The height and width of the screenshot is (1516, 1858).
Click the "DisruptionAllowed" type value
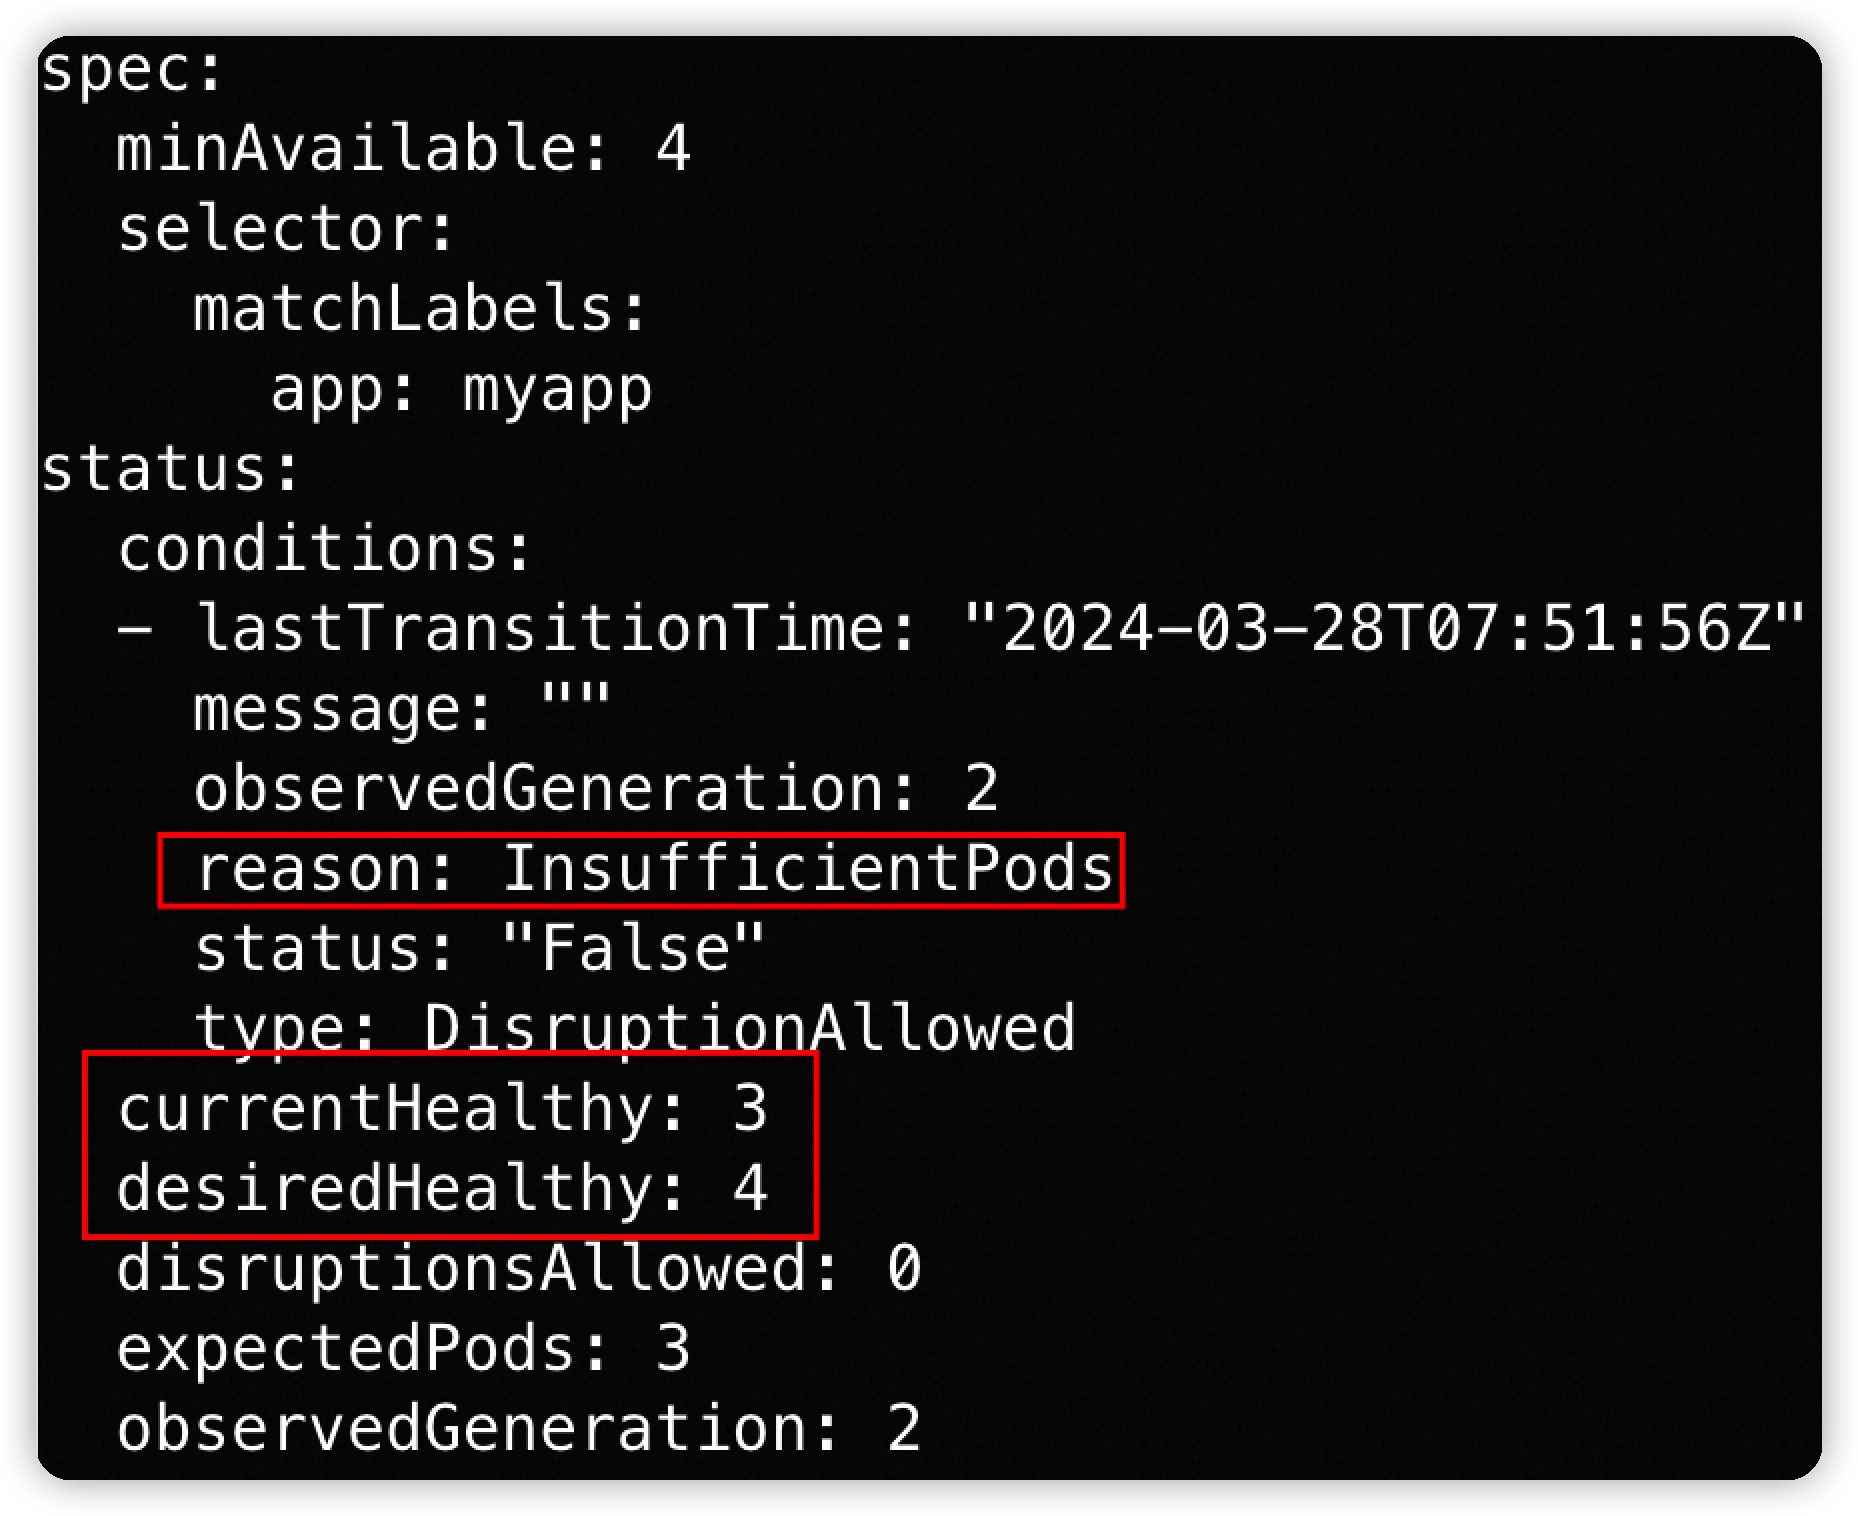[x=748, y=1028]
